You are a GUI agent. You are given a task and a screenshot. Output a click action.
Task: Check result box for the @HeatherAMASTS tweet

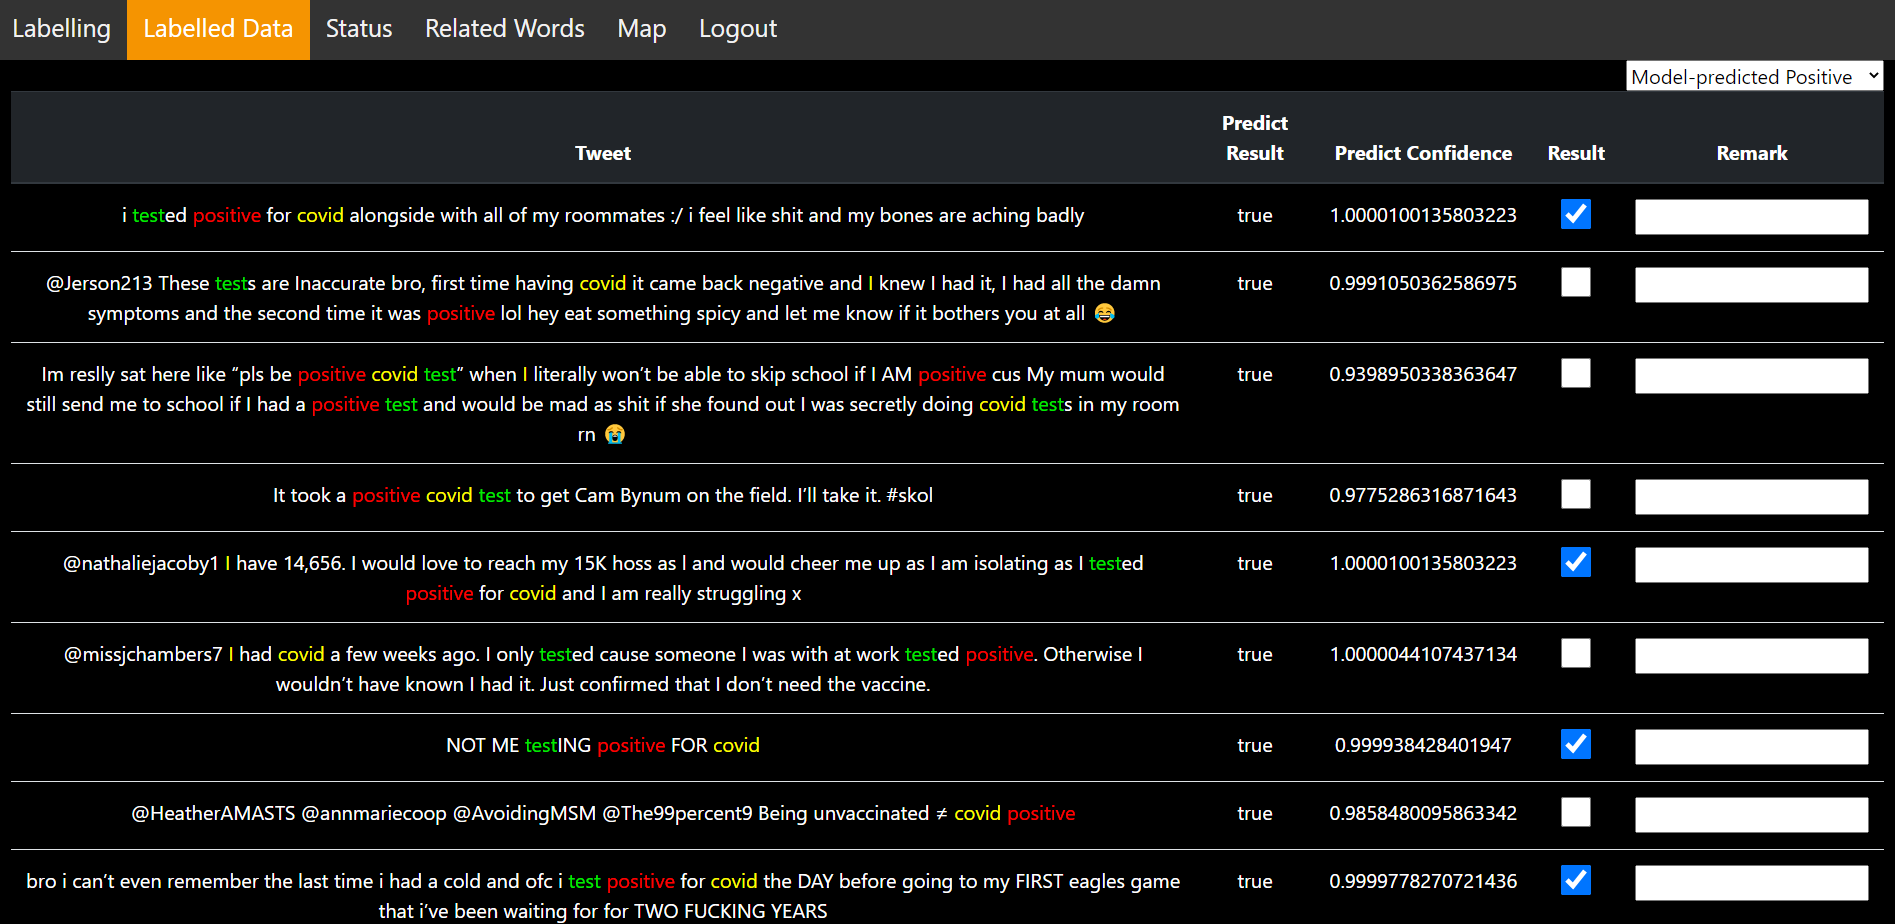(x=1575, y=812)
